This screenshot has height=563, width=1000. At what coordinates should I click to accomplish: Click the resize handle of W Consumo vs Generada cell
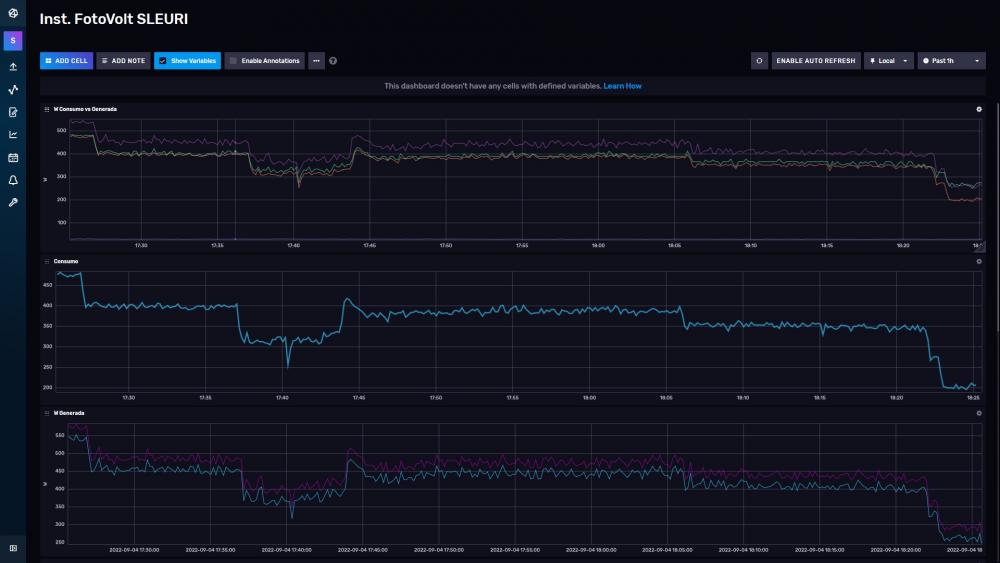click(x=980, y=247)
